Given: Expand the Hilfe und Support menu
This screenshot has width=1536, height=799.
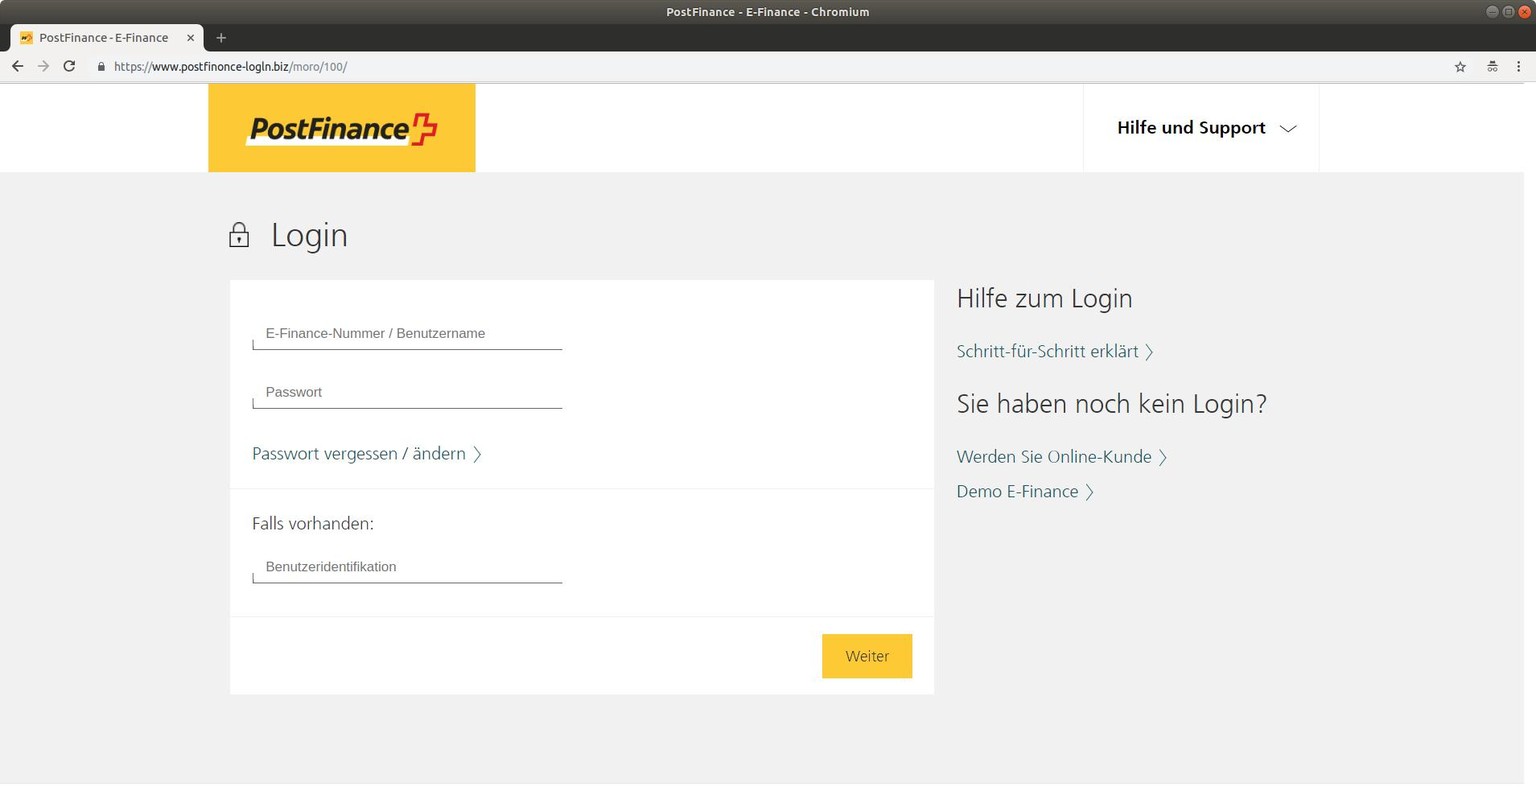Looking at the screenshot, I should click(x=1206, y=128).
